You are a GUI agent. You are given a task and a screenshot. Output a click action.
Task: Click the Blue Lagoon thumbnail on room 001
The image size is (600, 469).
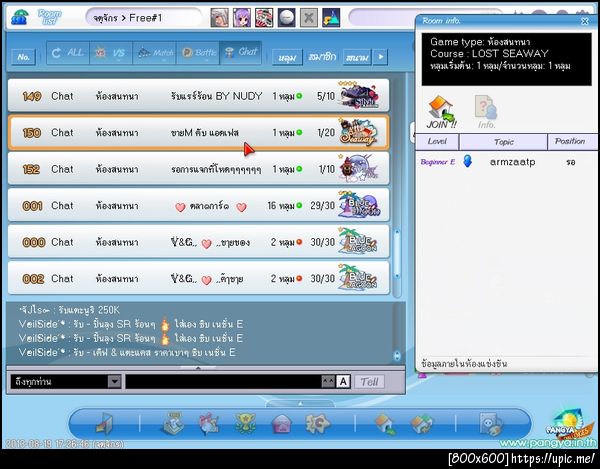coord(358,205)
